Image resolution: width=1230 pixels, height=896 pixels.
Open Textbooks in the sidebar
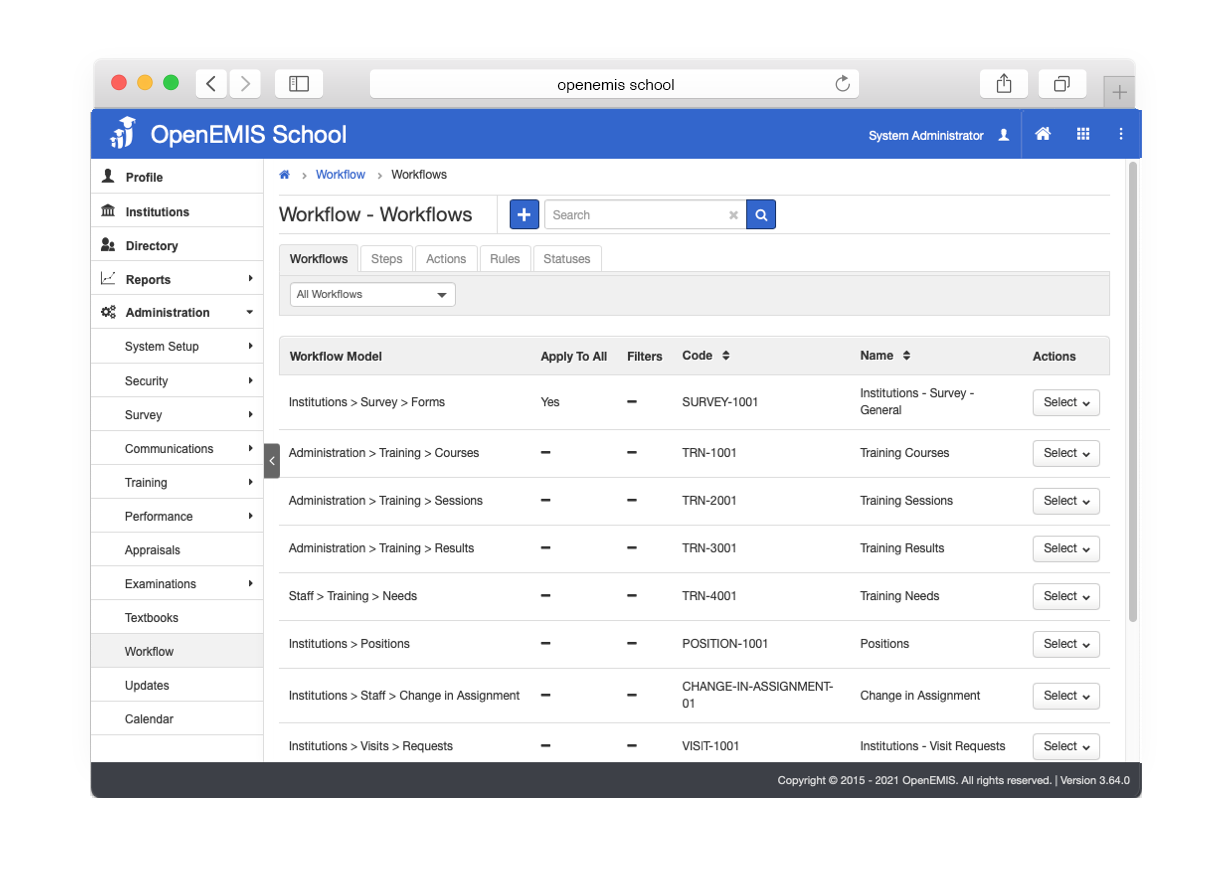pos(177,618)
